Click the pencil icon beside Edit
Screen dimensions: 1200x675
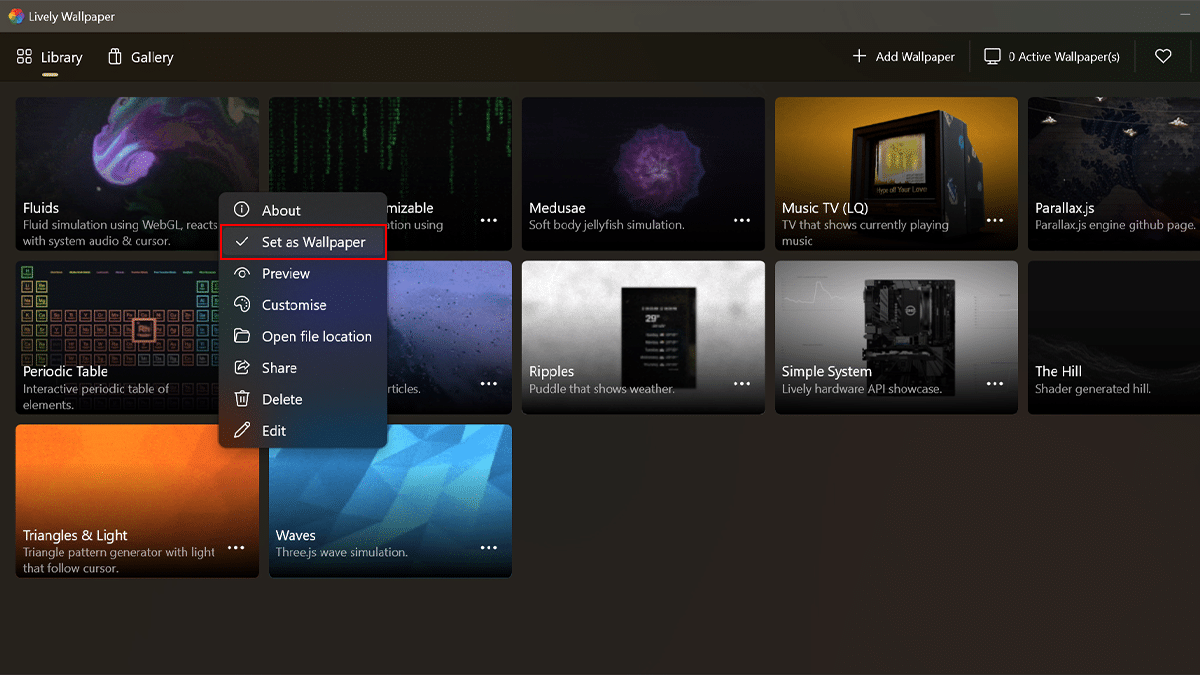pyautogui.click(x=241, y=431)
